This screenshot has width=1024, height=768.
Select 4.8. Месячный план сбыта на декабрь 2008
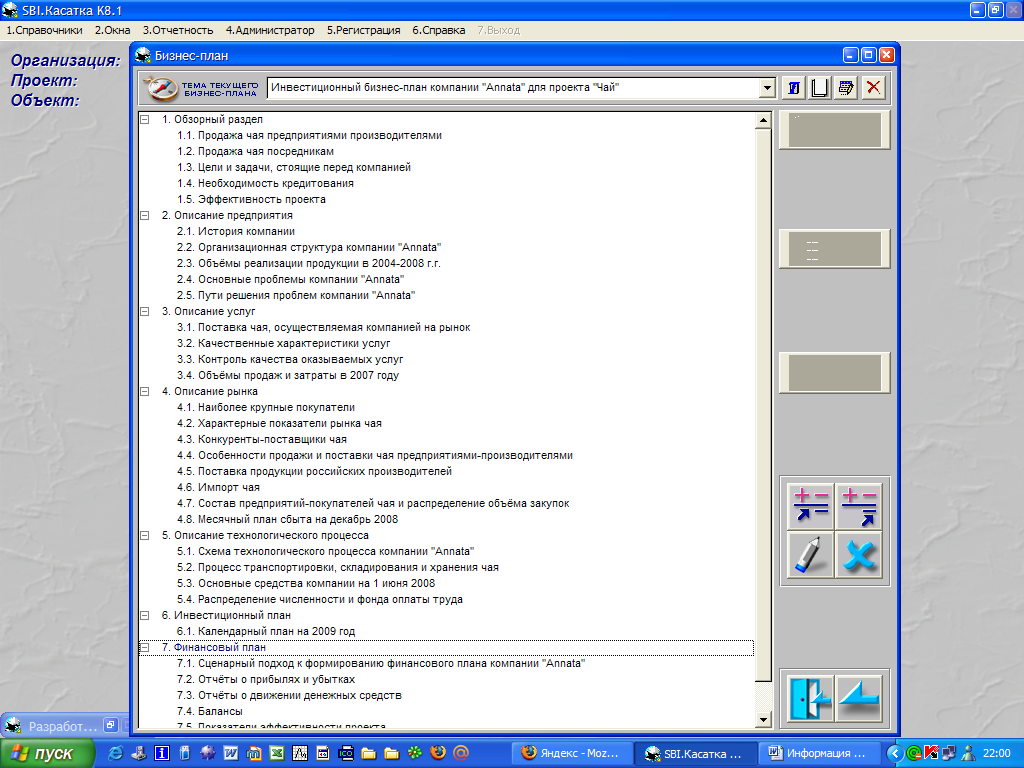(x=287, y=519)
